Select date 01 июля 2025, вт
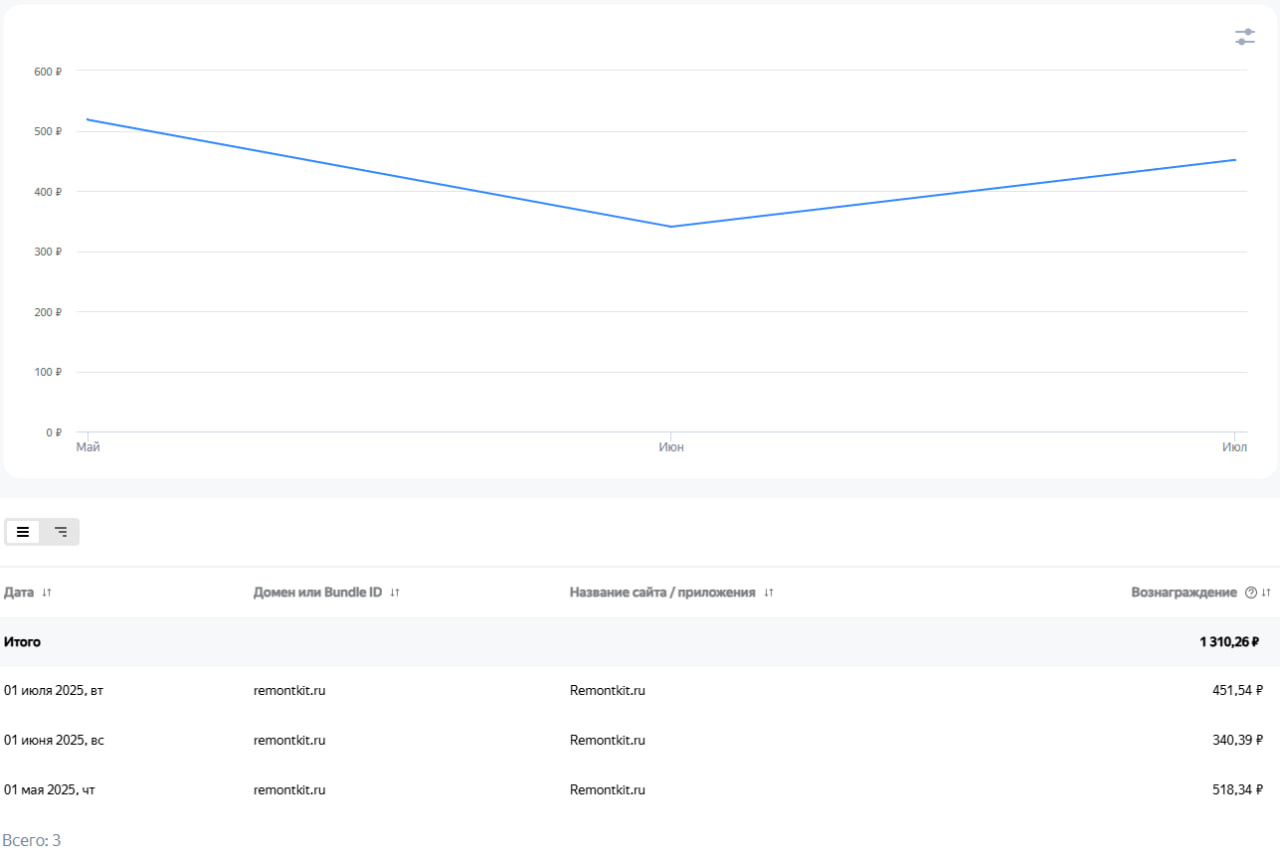Viewport: 1280px width, 860px height. [53, 690]
